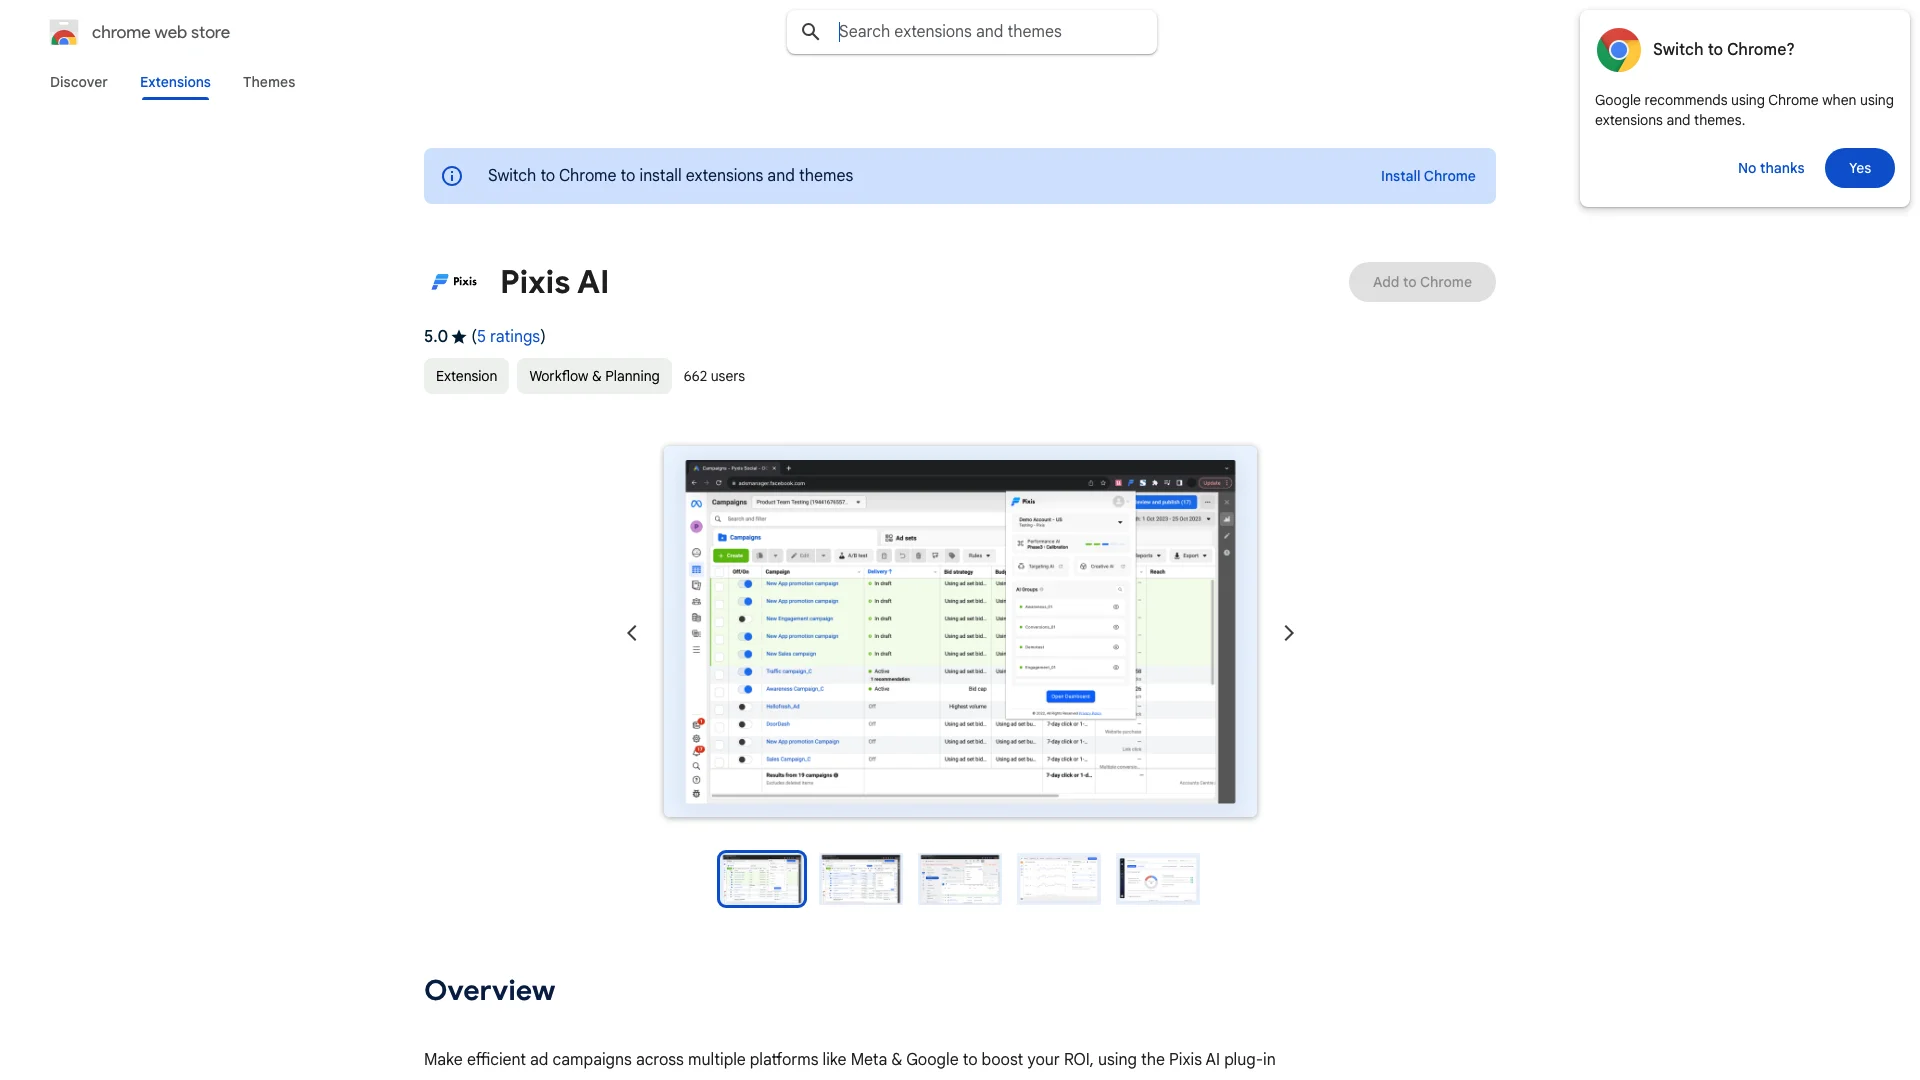Click the Switch to Chrome? popup title
This screenshot has width=1920, height=1080.
coord(1723,49)
